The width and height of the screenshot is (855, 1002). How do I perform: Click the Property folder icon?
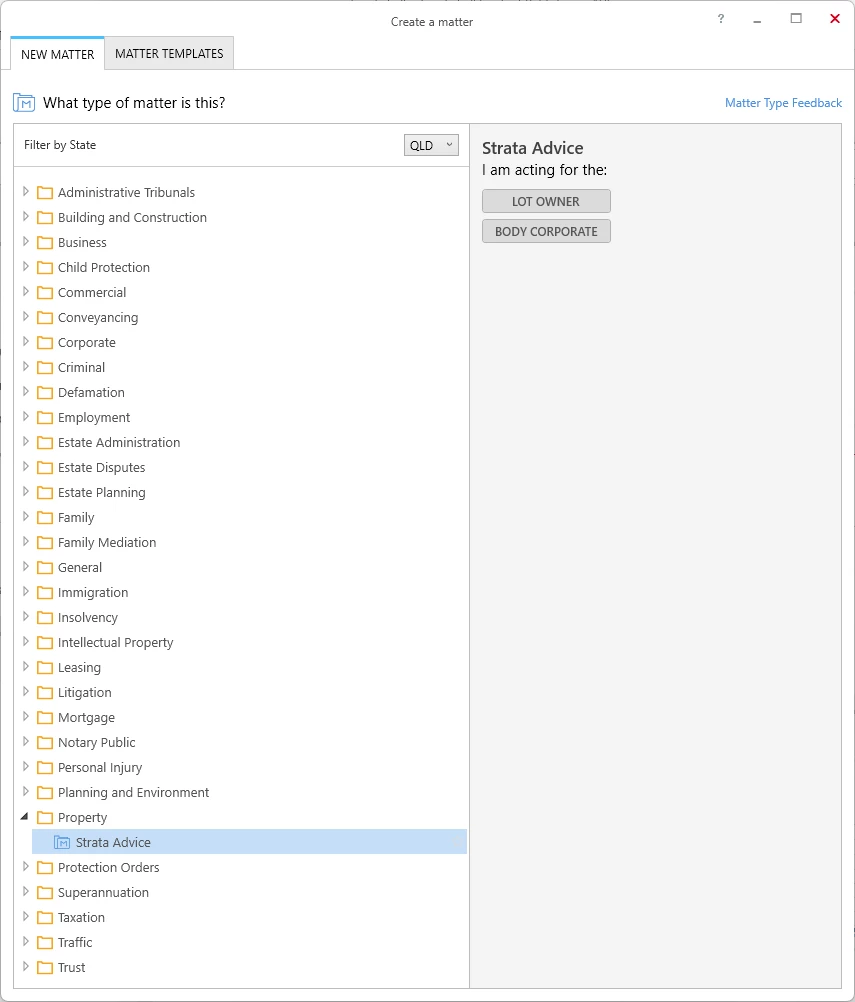tap(45, 817)
